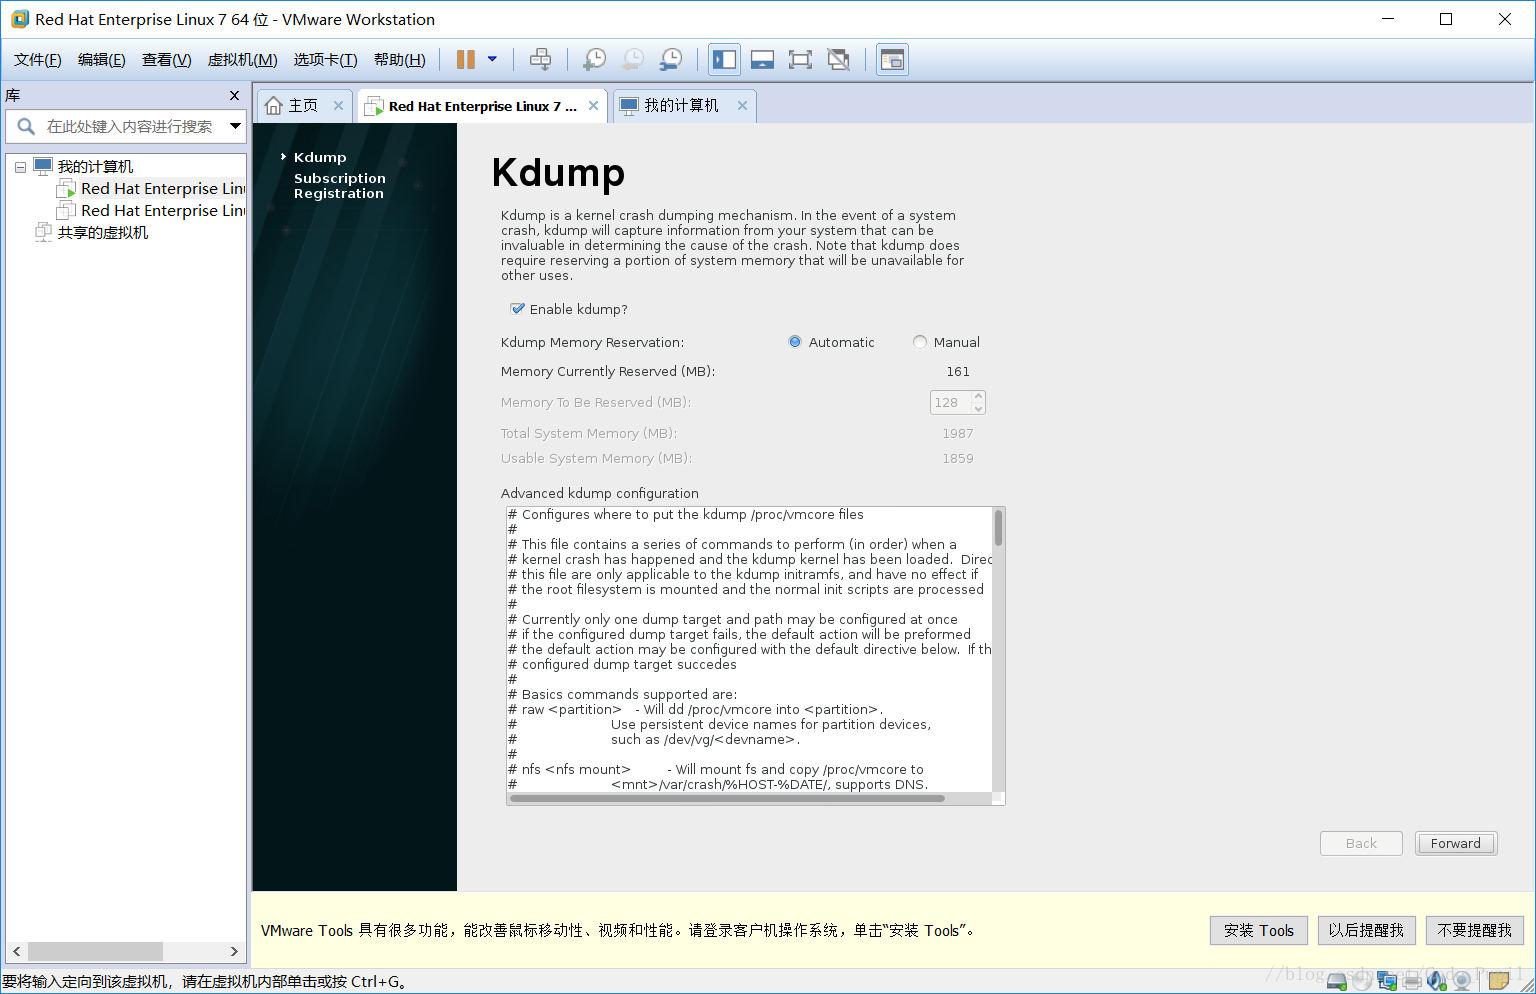The width and height of the screenshot is (1536, 994).
Task: Toggle the Enable kdump checkbox
Action: tap(517, 309)
